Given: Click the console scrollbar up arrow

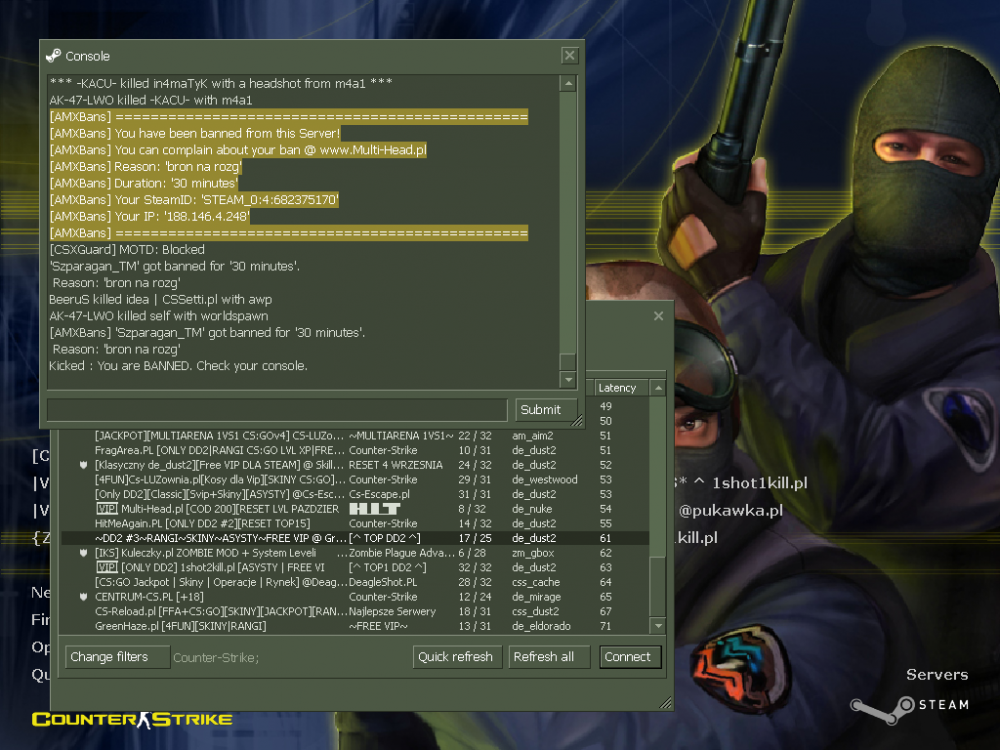Looking at the screenshot, I should tap(568, 84).
